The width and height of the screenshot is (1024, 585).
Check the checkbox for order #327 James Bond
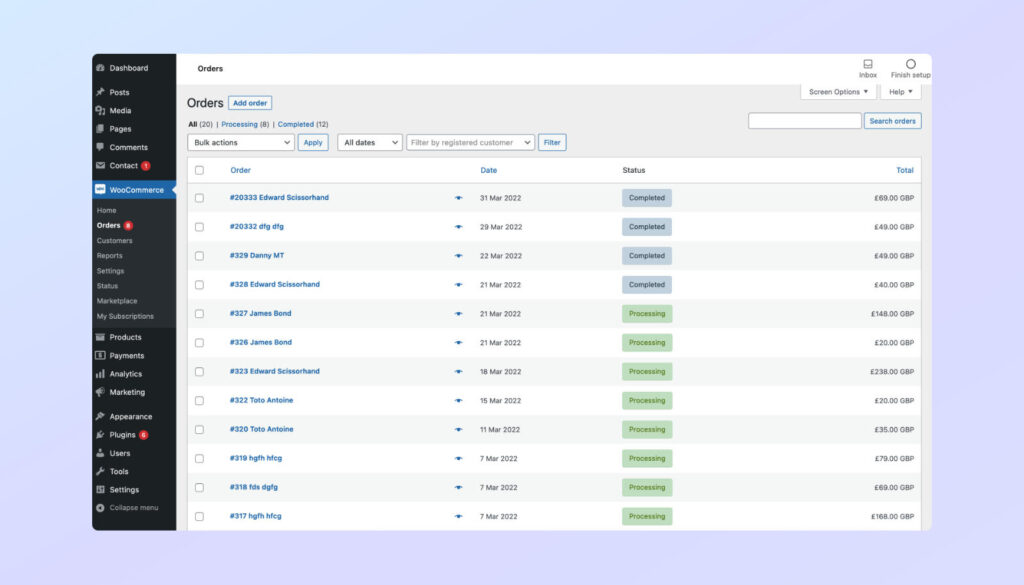point(198,313)
